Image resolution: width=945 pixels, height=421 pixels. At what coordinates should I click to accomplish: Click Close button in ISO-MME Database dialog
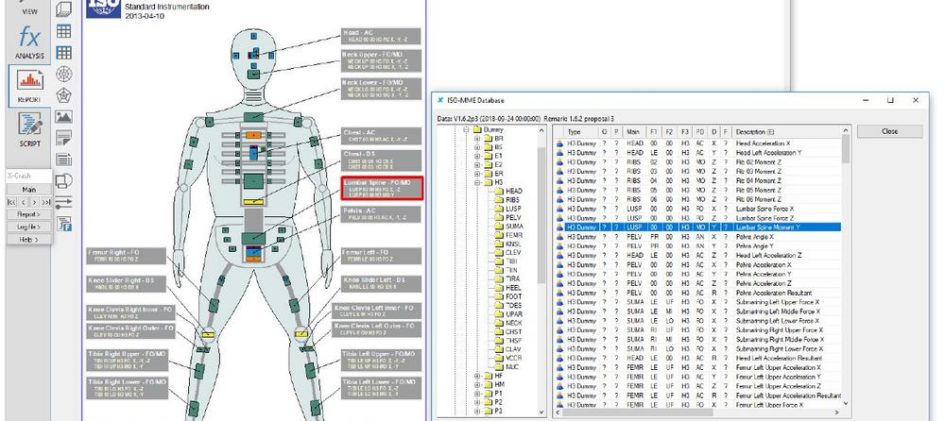[x=890, y=131]
